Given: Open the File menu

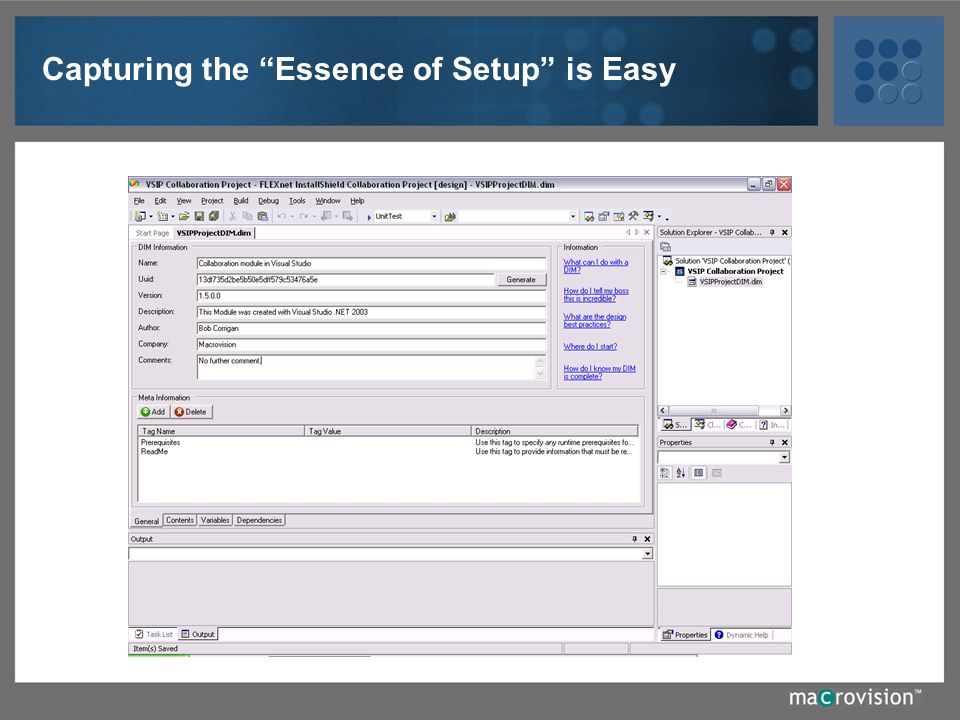Looking at the screenshot, I should (139, 201).
